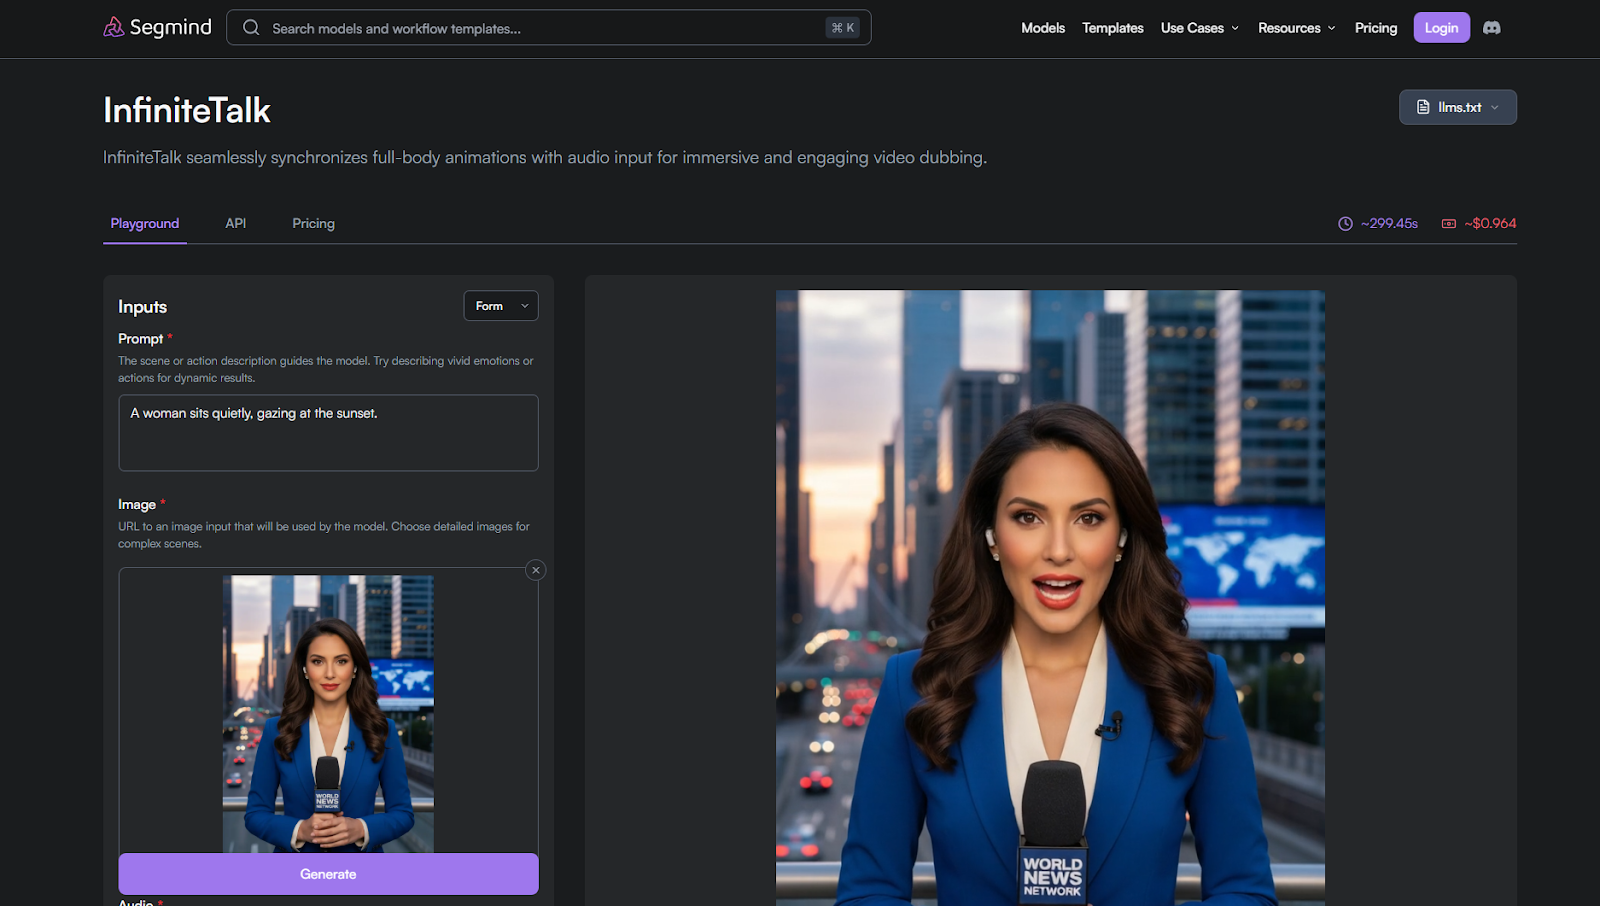
Task: Remove the uploaded image with X
Action: 536,570
